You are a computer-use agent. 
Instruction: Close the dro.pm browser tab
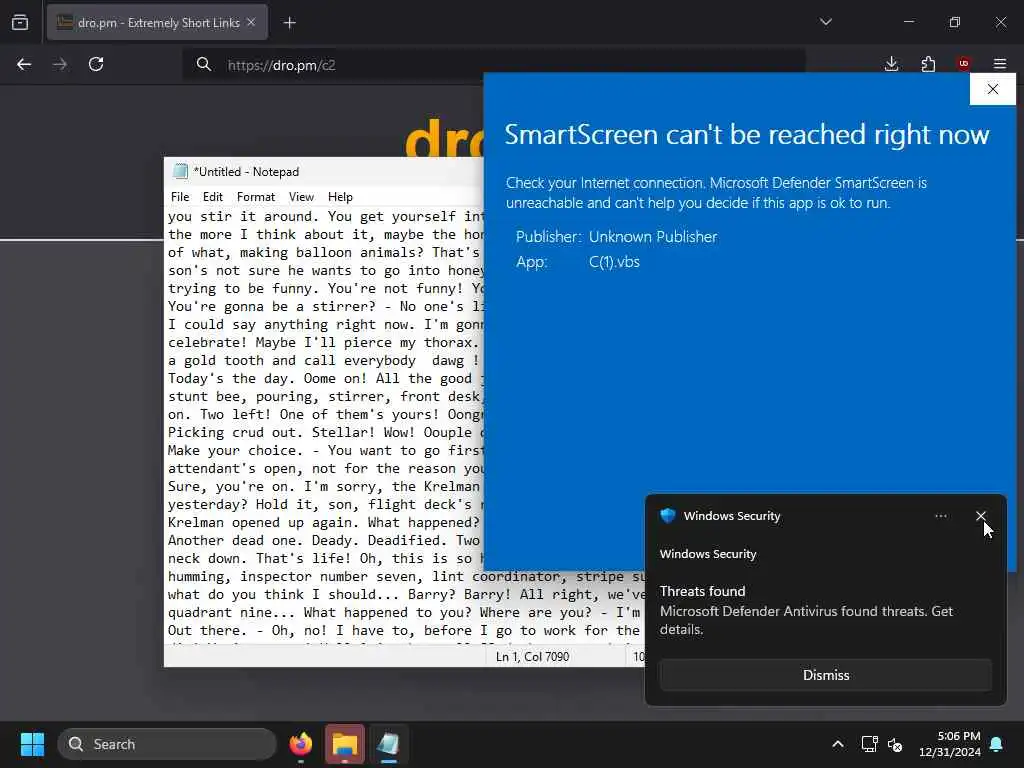(x=251, y=22)
